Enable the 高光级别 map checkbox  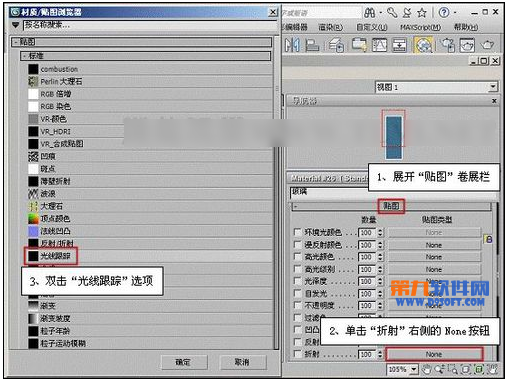pyautogui.click(x=297, y=269)
